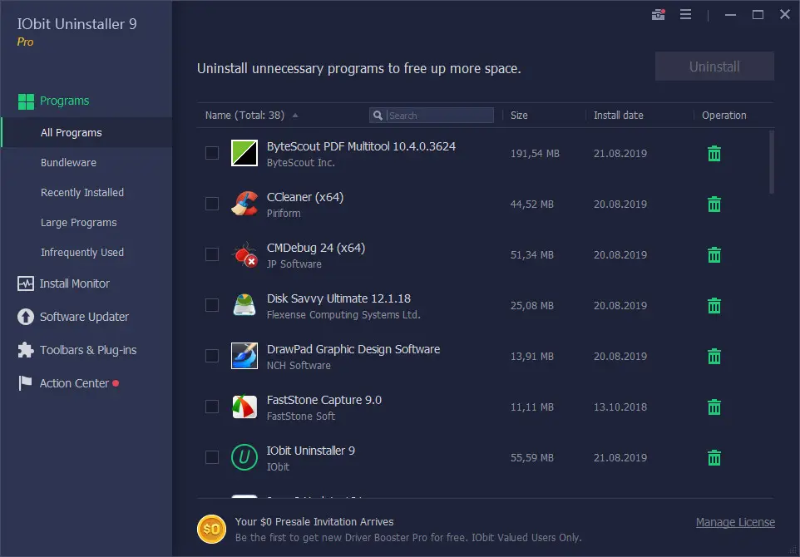Select the DrawPad Graphic Design Software checkbox
This screenshot has height=557, width=800.
click(212, 356)
